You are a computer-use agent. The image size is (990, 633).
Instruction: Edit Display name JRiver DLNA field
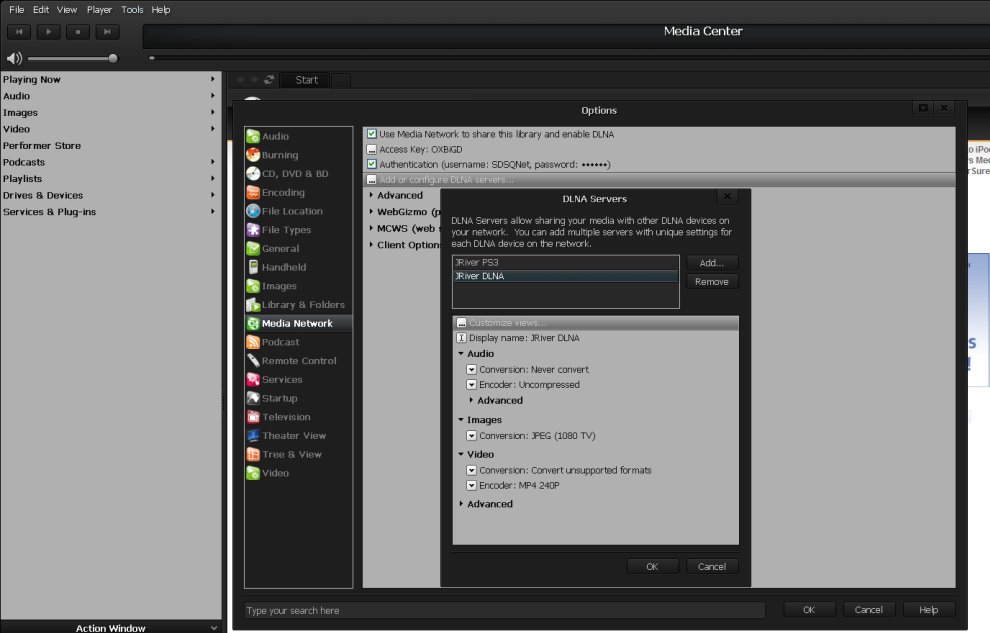pos(518,338)
